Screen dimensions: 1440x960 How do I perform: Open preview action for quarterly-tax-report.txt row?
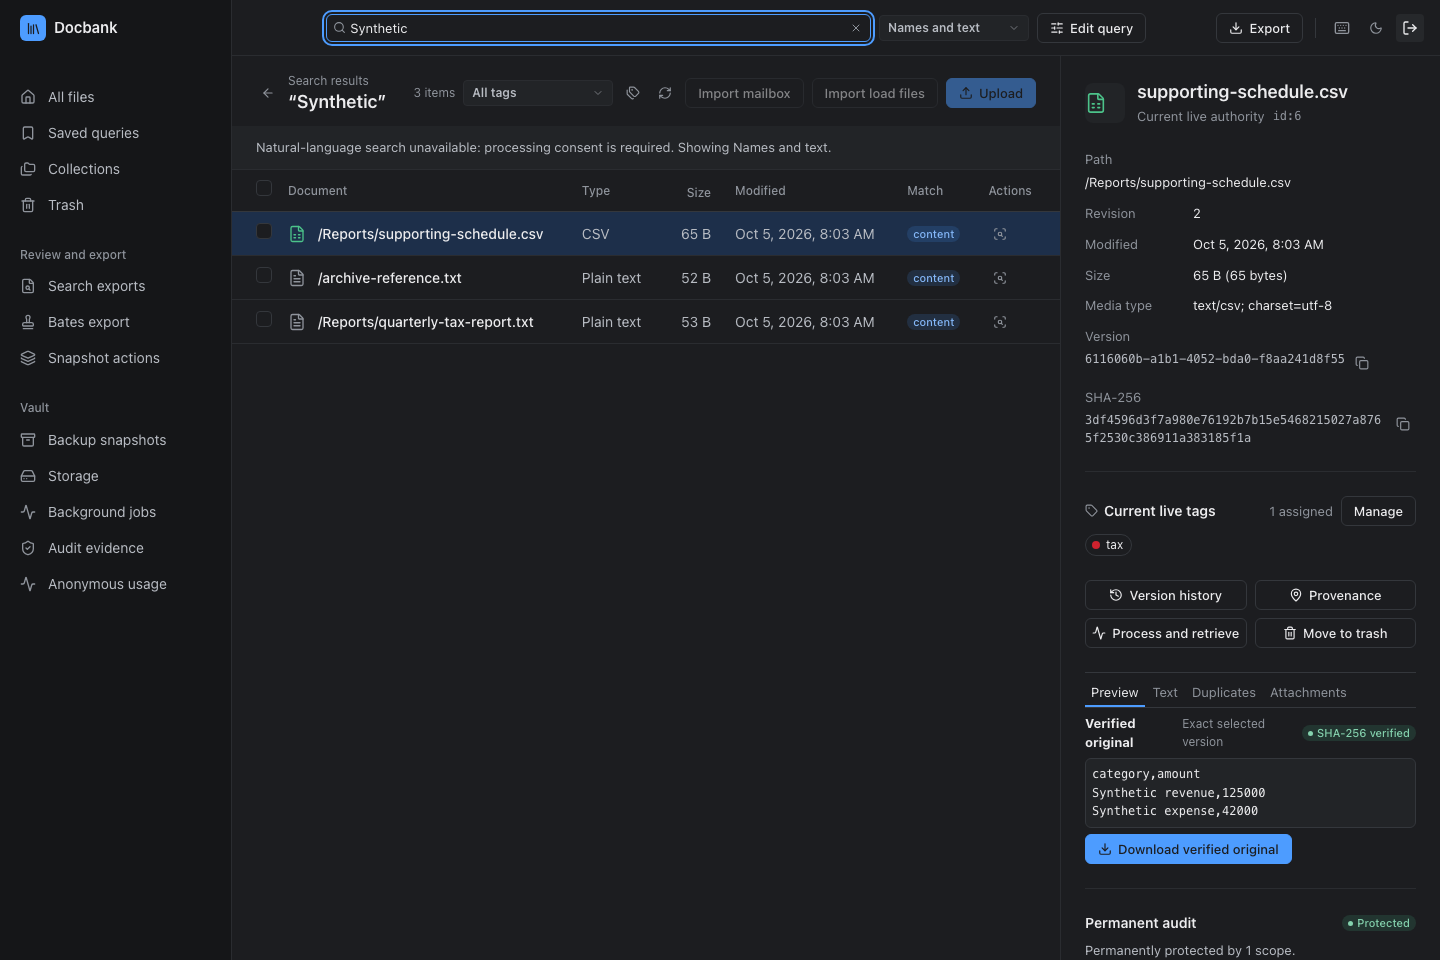[1000, 322]
